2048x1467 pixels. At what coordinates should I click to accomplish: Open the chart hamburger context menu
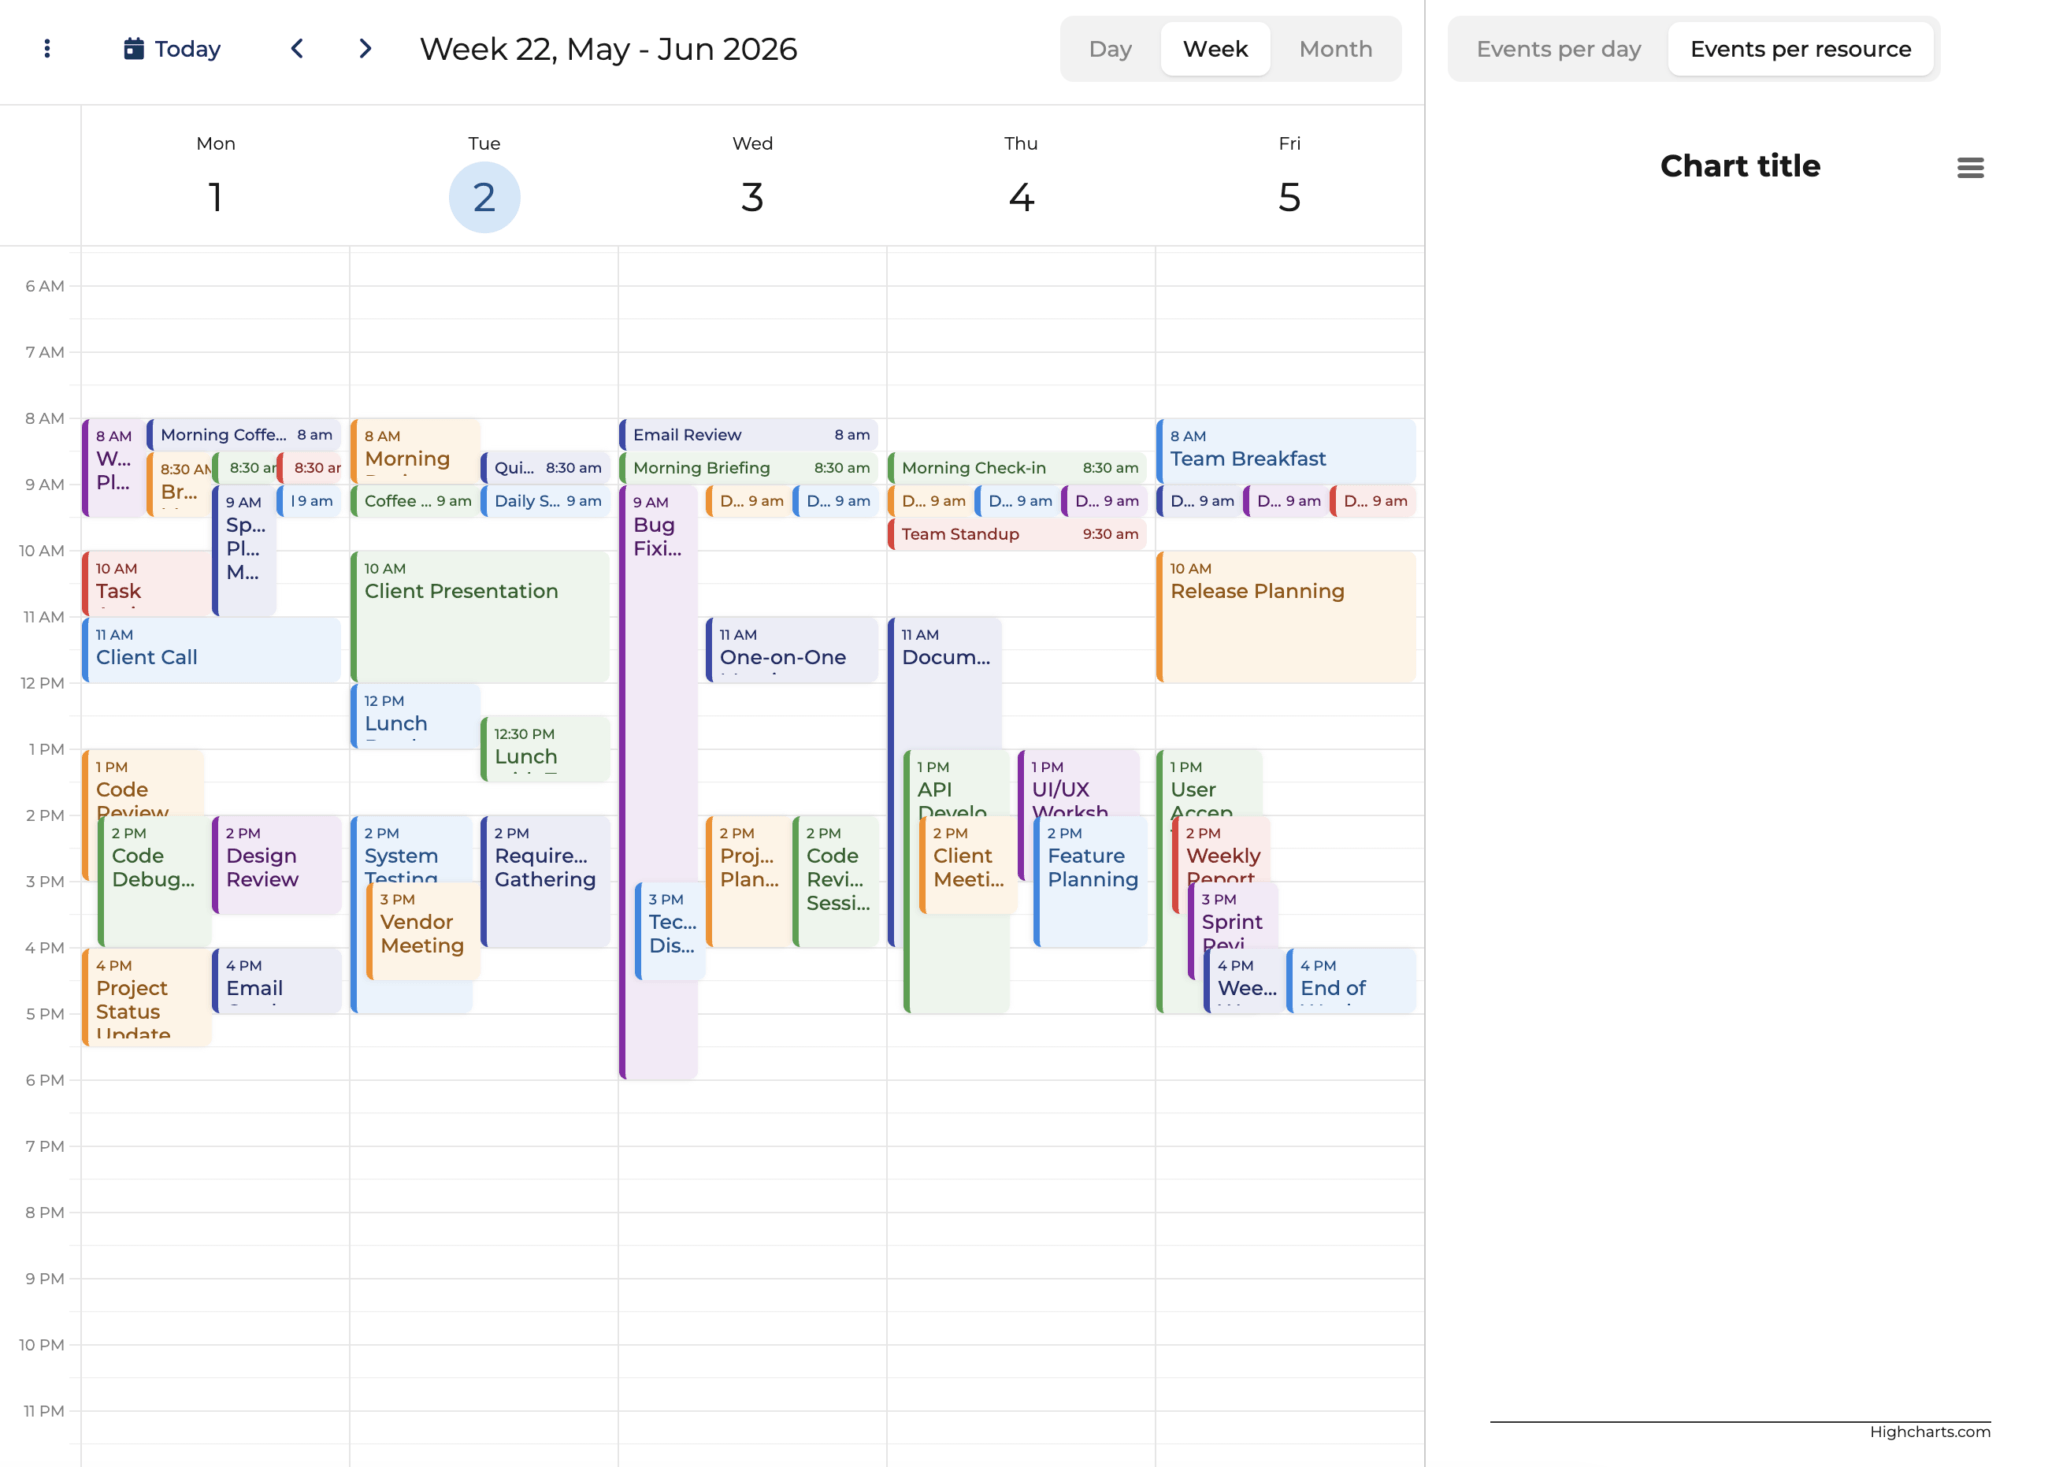(1970, 168)
